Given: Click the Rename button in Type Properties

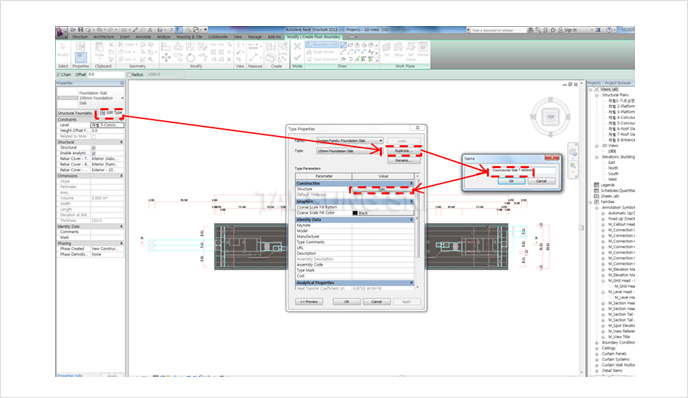Looking at the screenshot, I should point(403,161).
